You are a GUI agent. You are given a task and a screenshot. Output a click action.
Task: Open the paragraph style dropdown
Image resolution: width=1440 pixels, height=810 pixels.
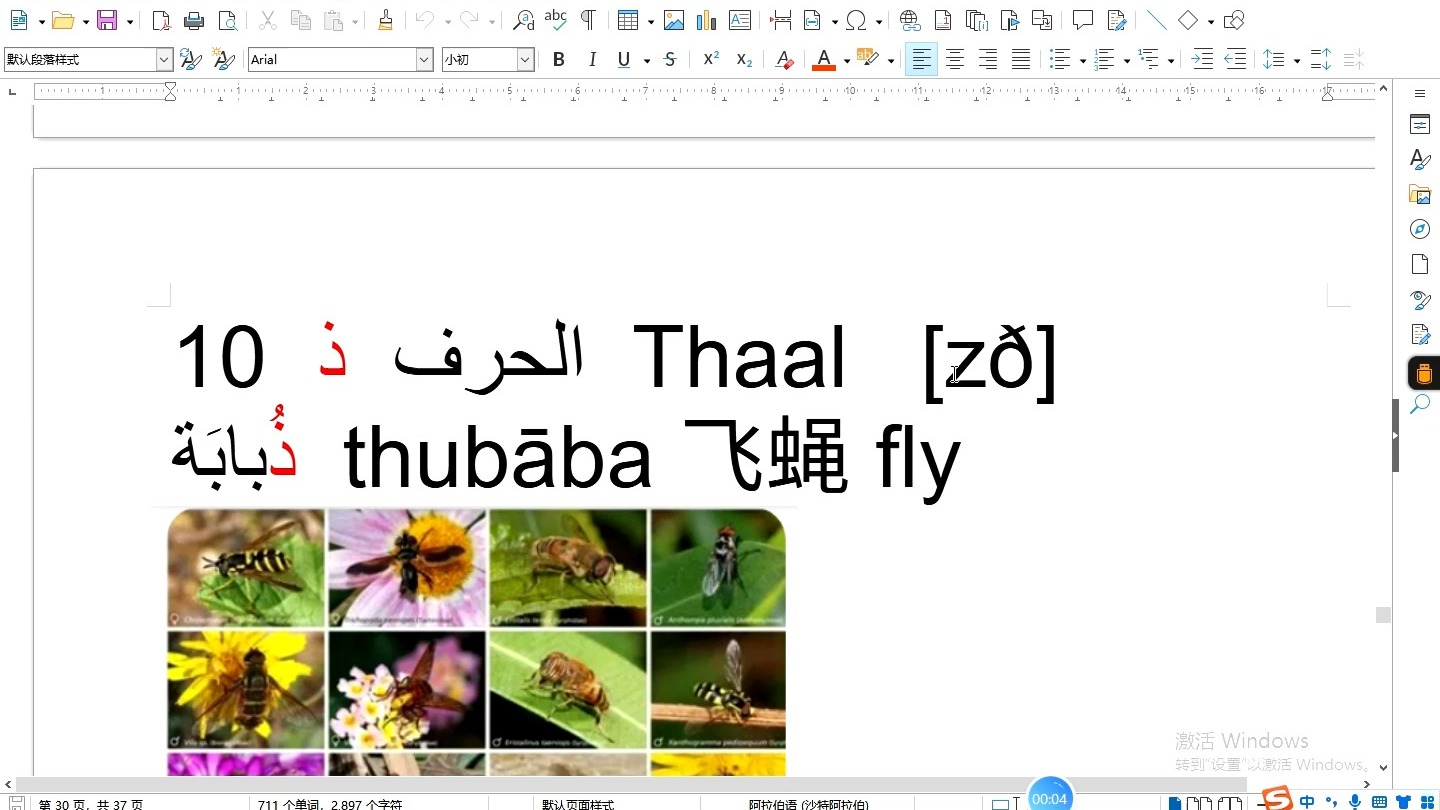(x=165, y=60)
